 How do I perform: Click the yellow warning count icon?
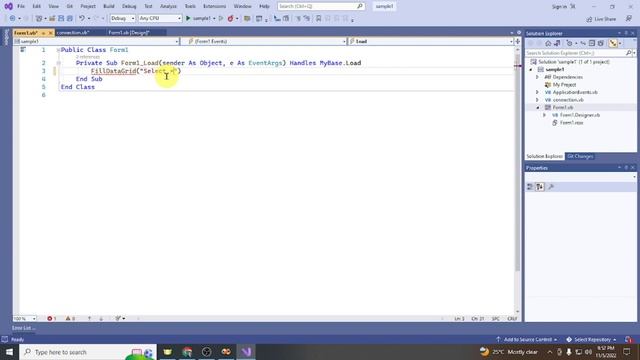pos(68,318)
